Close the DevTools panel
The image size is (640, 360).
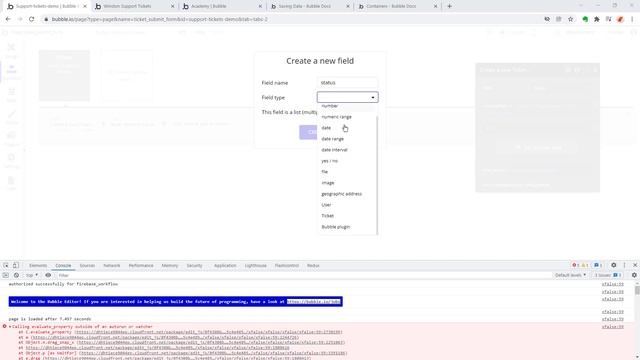click(635, 265)
